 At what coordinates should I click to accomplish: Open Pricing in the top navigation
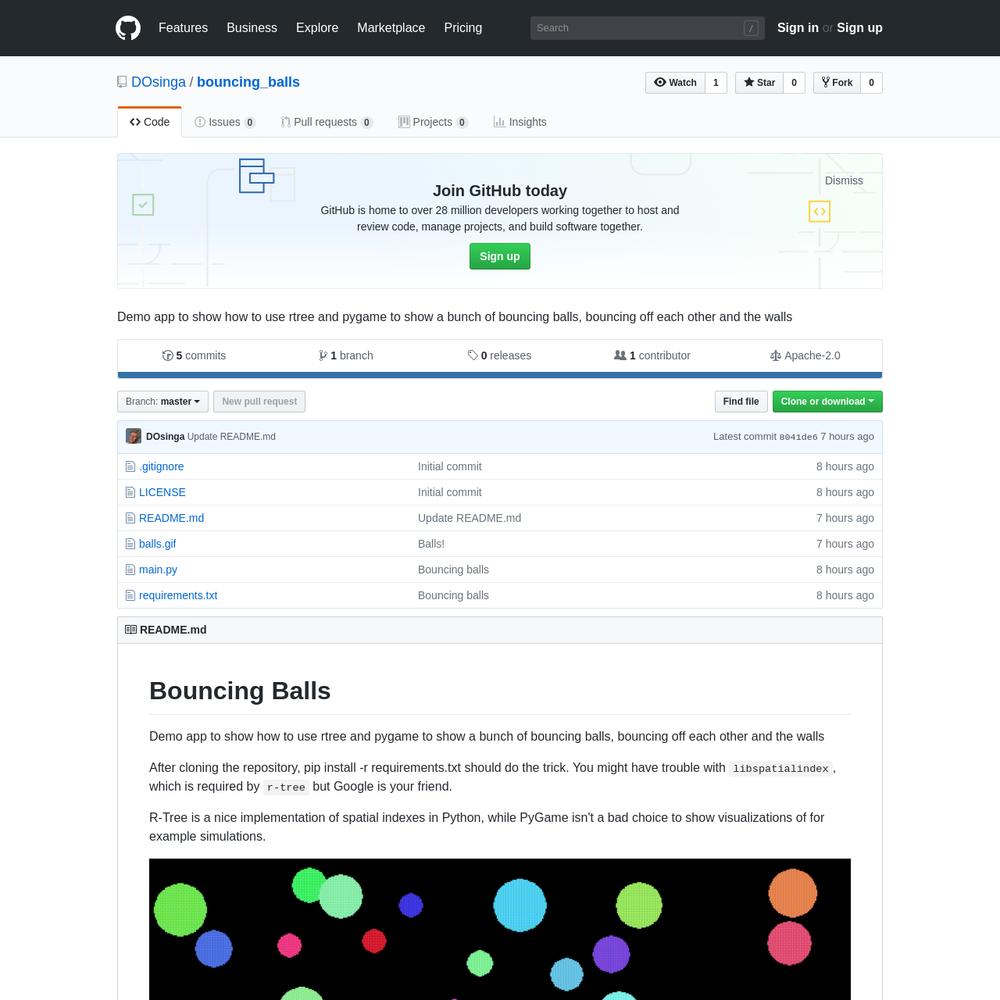point(463,28)
